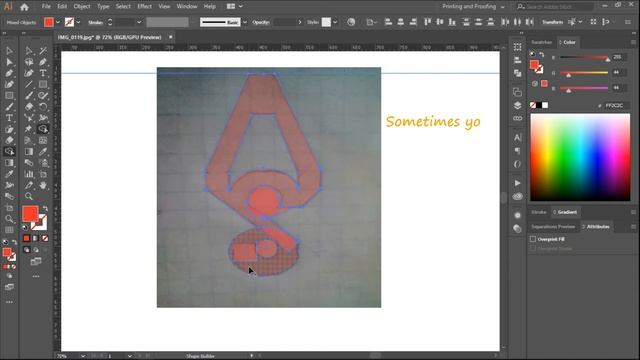
Task: Click the Opacity label in control bar
Action: click(261, 22)
